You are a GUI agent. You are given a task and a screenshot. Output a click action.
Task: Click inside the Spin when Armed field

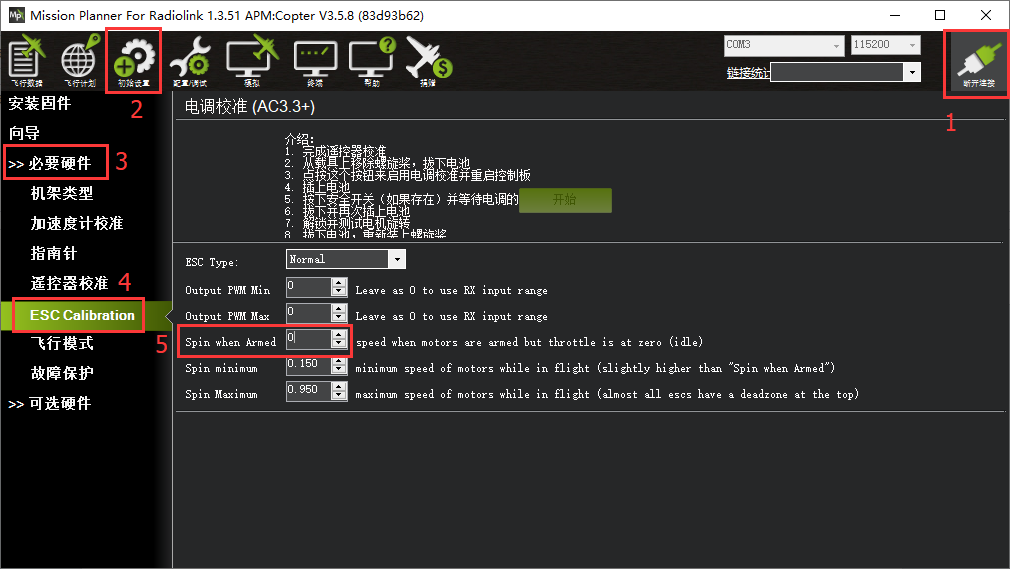pos(308,340)
